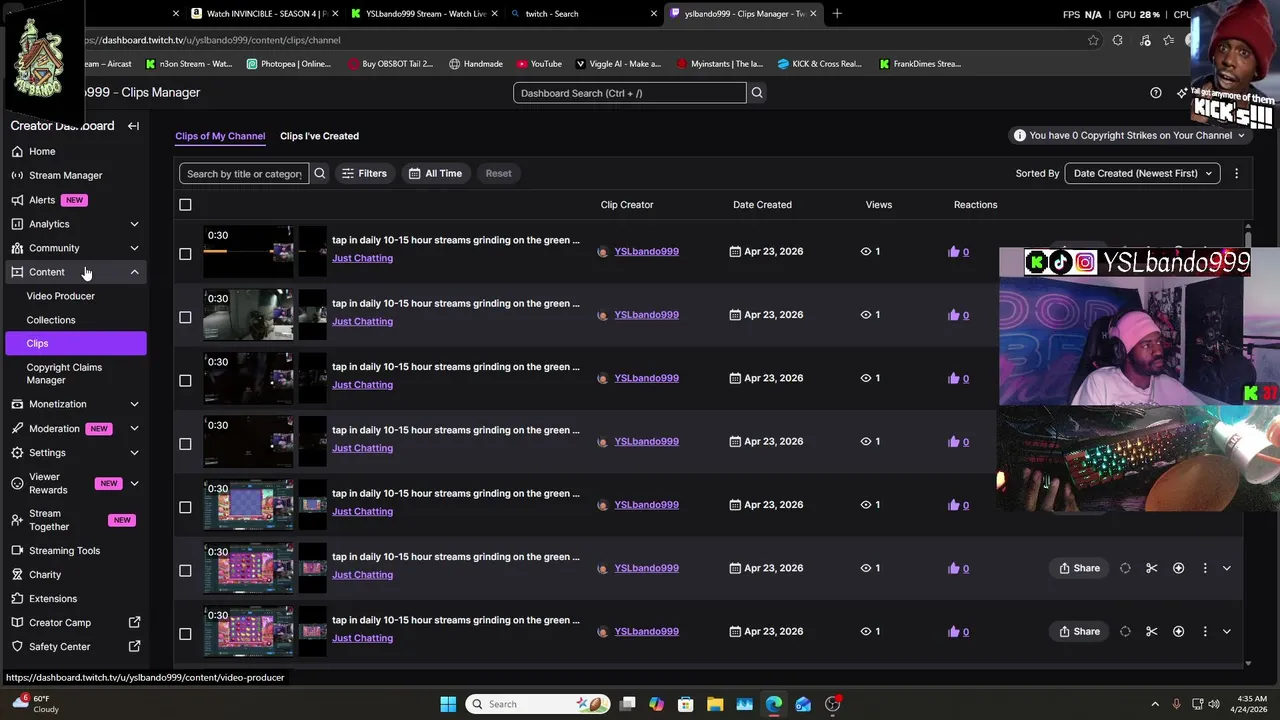1280x720 pixels.
Task: Open Collections under Content
Action: [51, 320]
